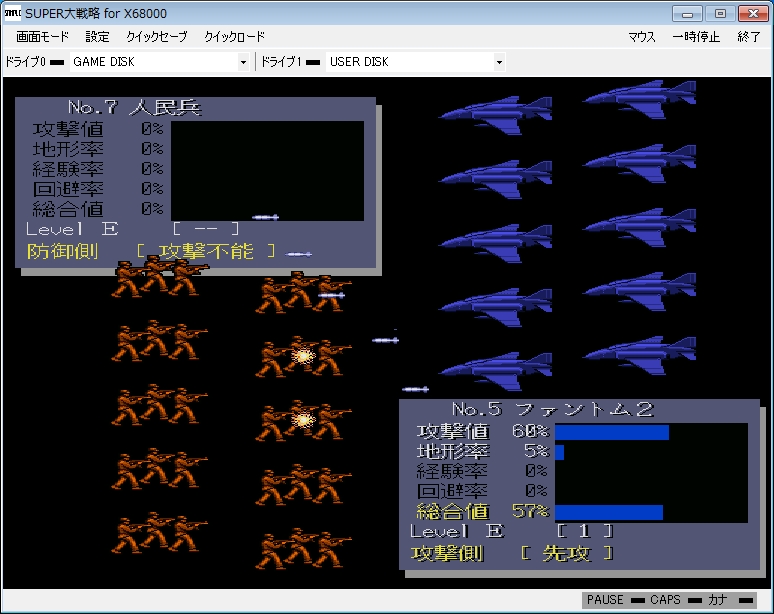Click the top-right Phantom jet sprite

coord(639,100)
